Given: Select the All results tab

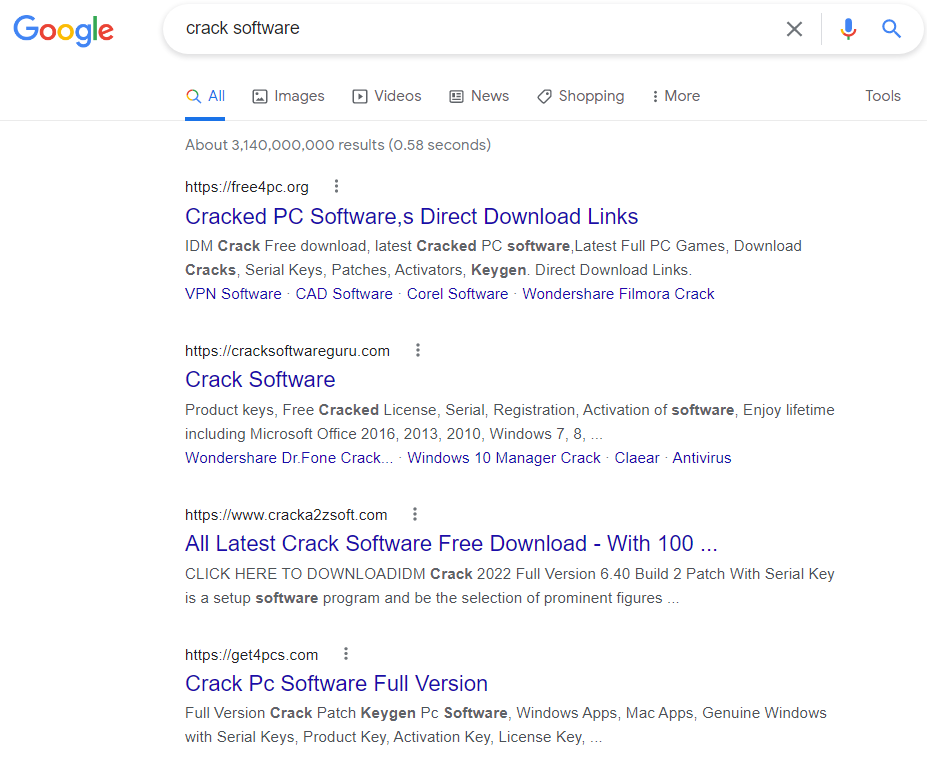Looking at the screenshot, I should tap(205, 96).
